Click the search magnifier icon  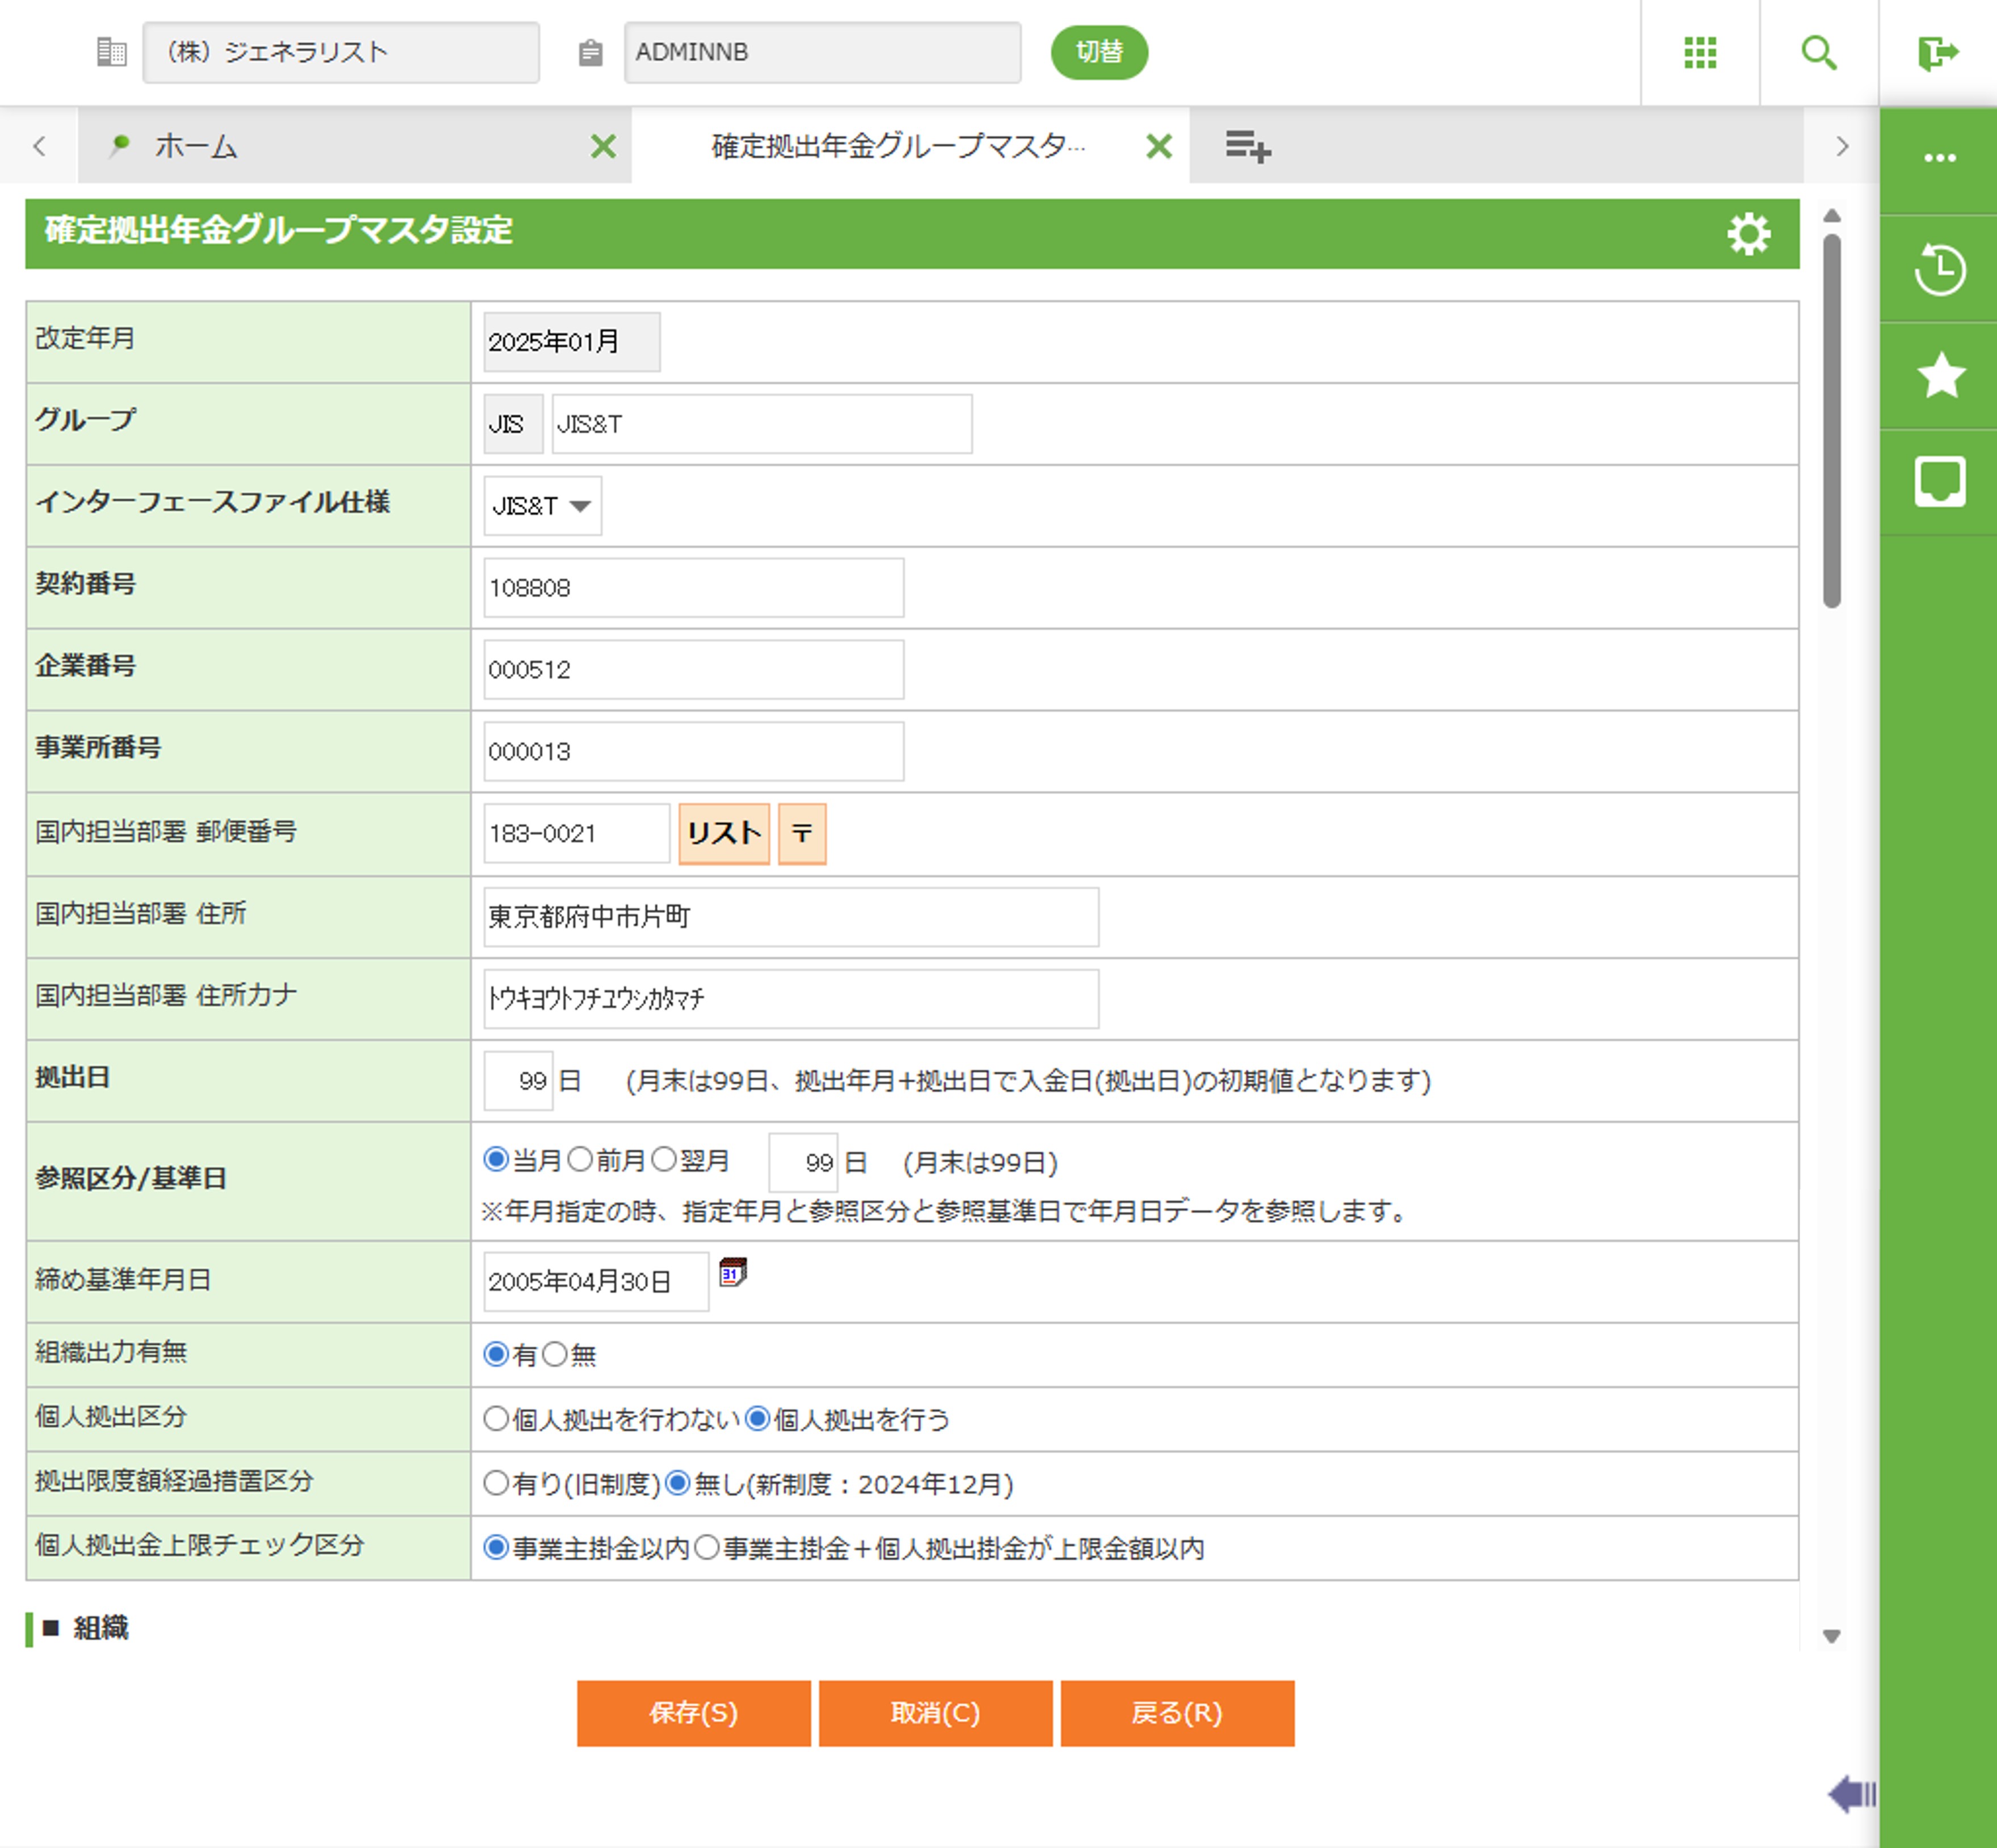(x=1818, y=52)
